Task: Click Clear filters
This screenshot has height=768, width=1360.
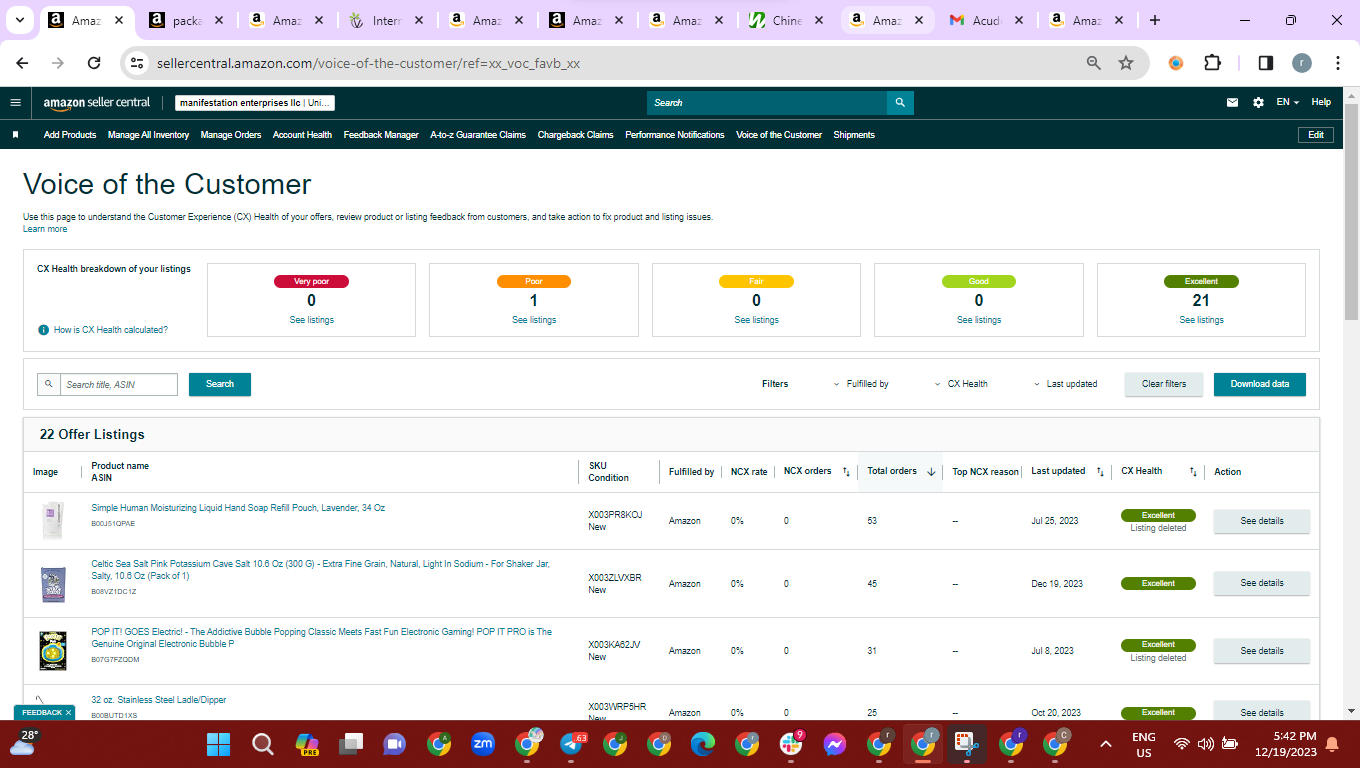Action: (1164, 384)
